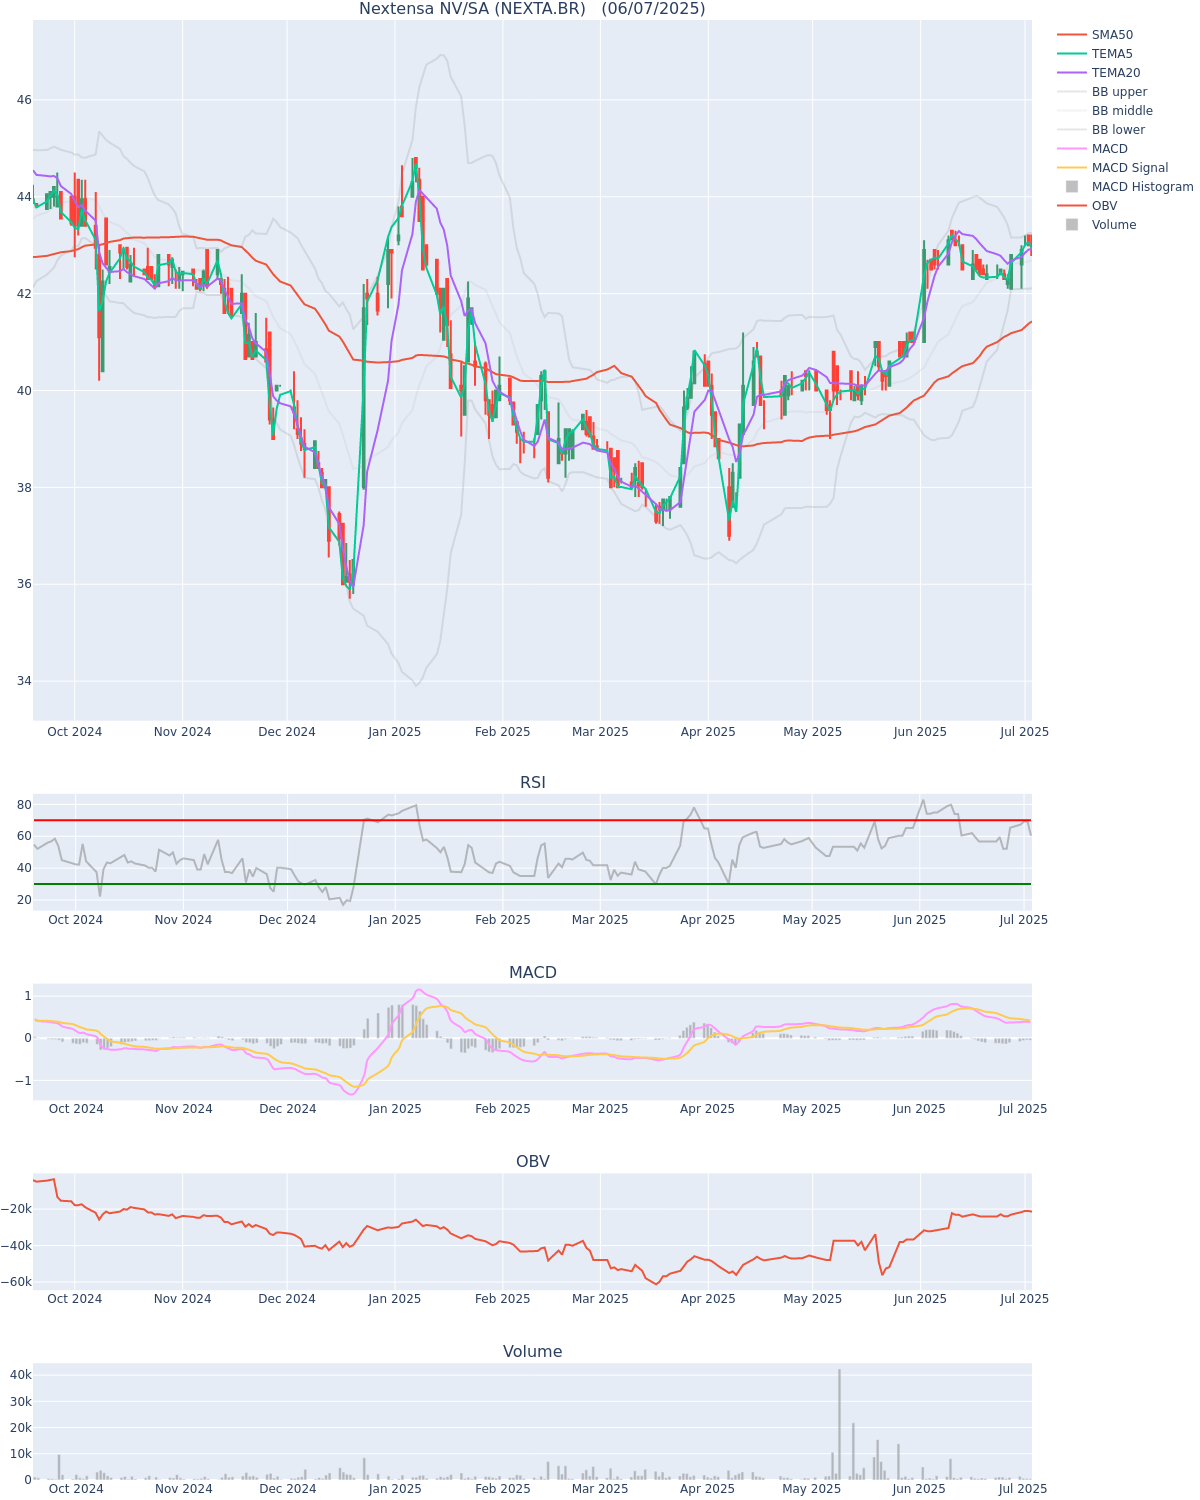Click Mar 2025 on the OBV axis
The width and height of the screenshot is (1200, 1500).
click(x=601, y=1299)
